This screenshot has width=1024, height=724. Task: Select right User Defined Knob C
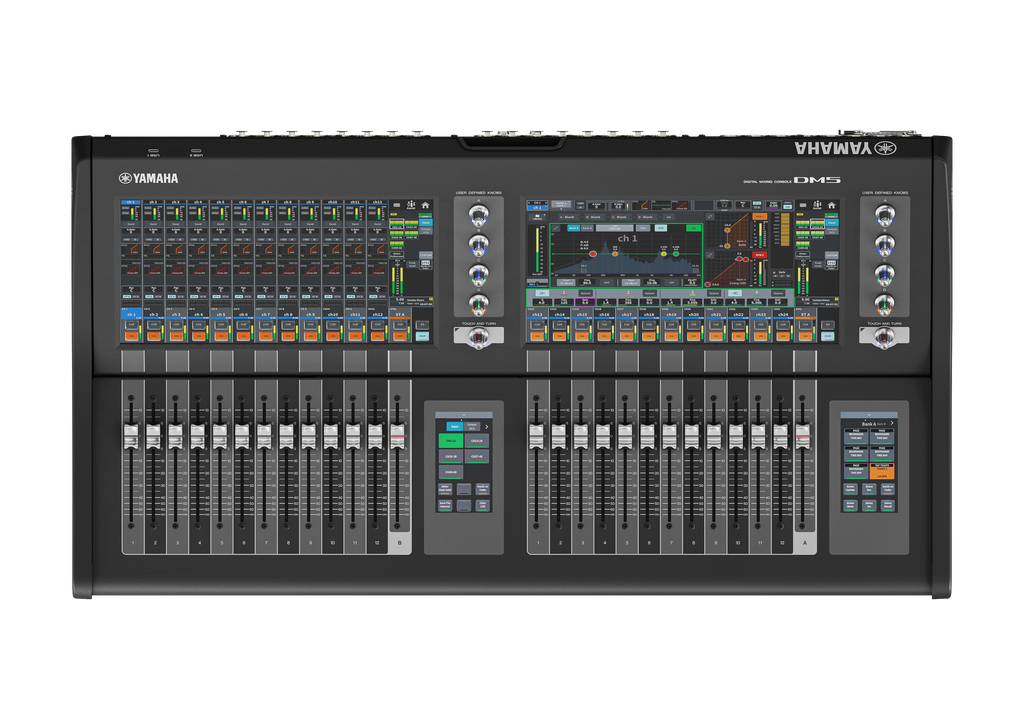click(885, 274)
